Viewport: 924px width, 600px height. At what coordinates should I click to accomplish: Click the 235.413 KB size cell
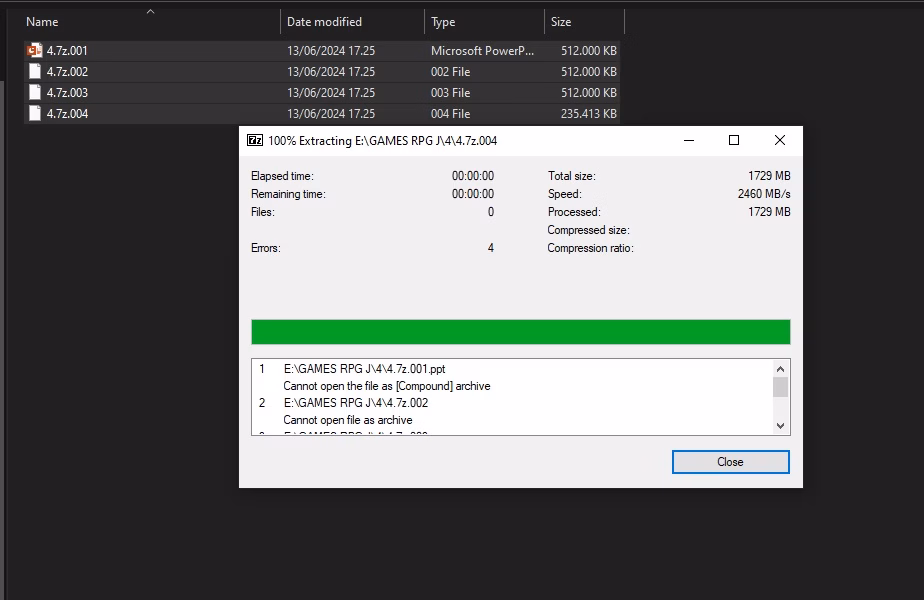coord(588,114)
